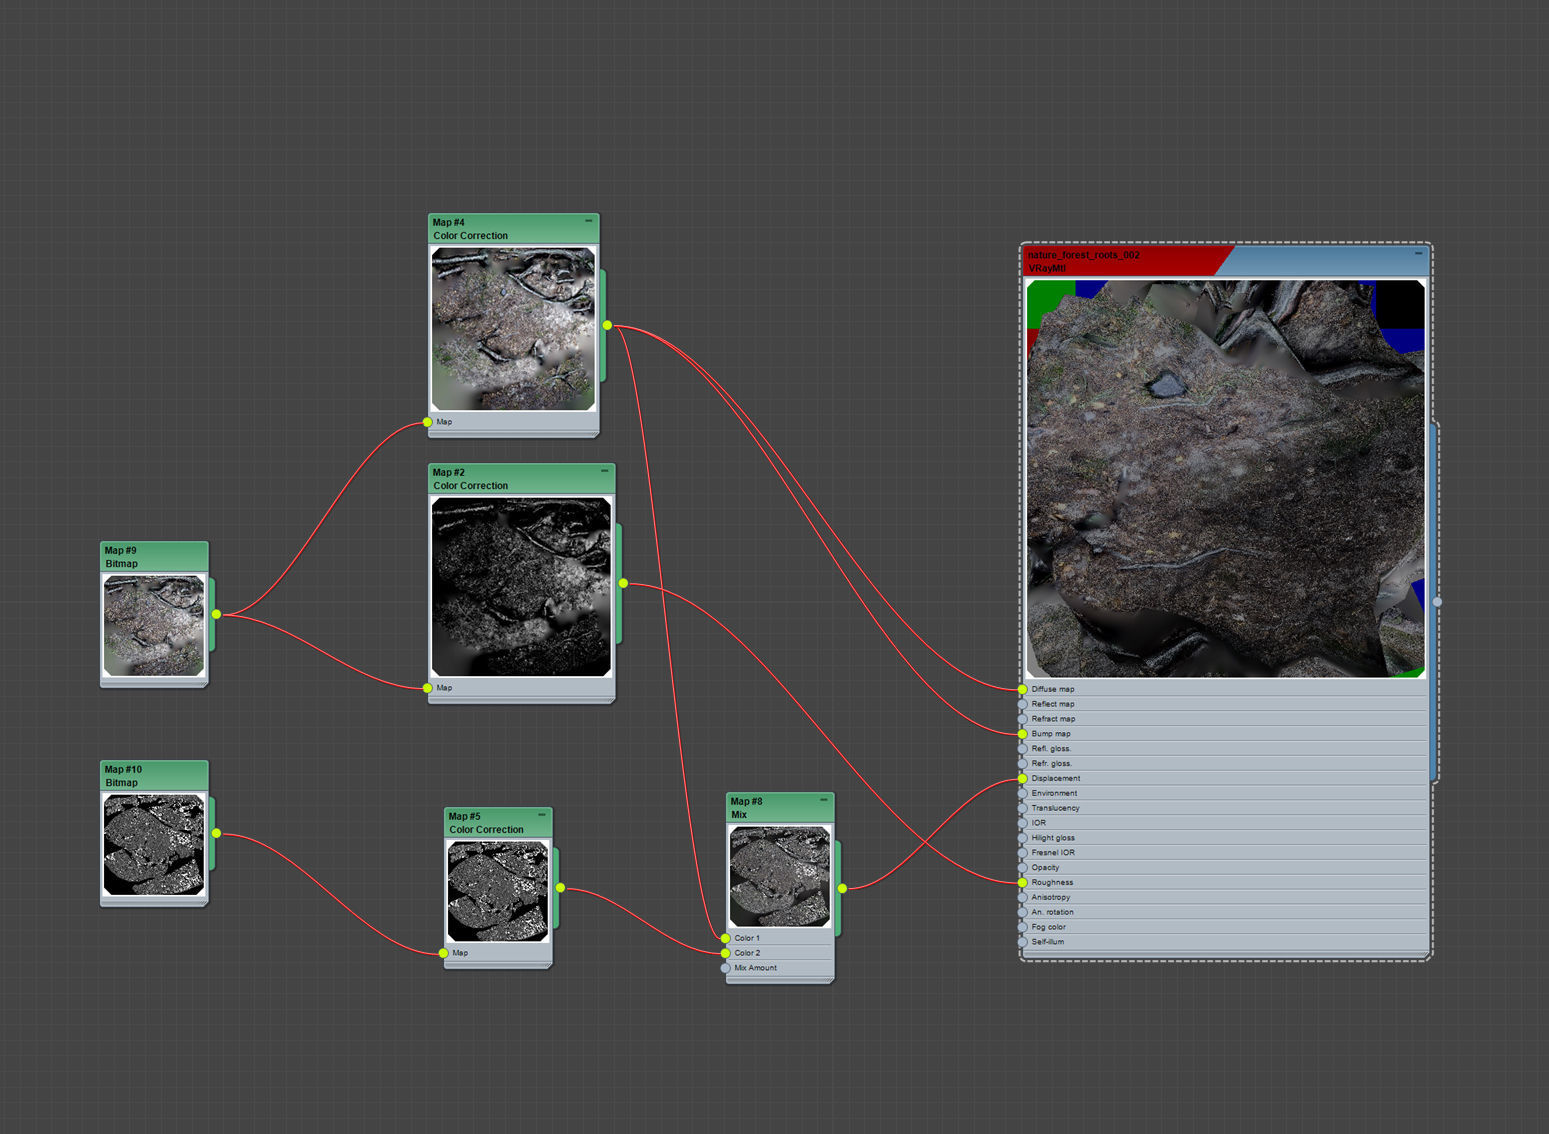Collapse the Map #2 Color Correction node
The height and width of the screenshot is (1134, 1549).
[x=604, y=471]
